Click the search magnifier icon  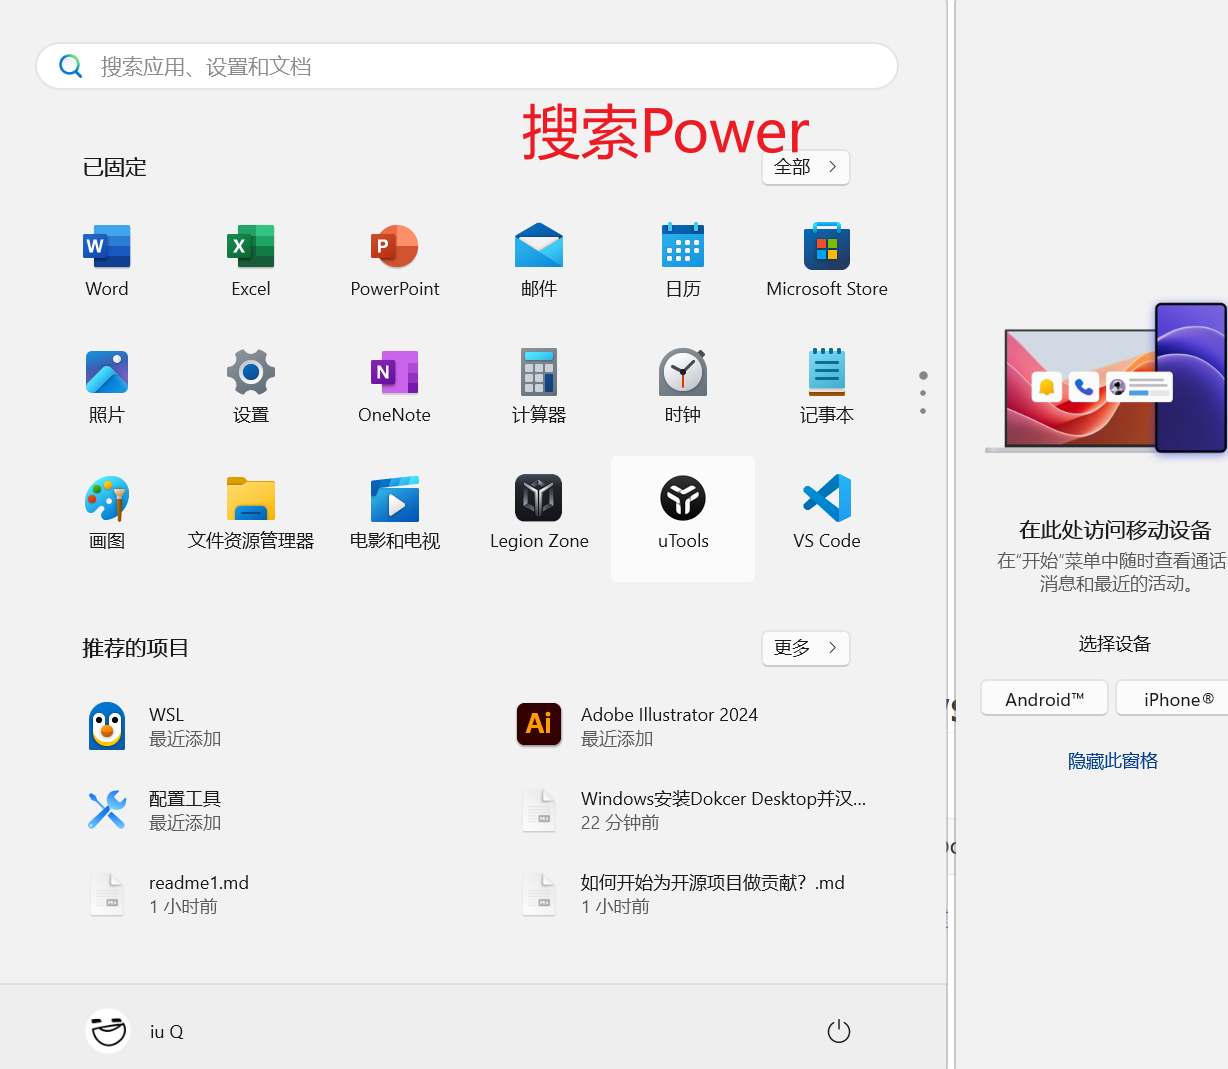[71, 66]
